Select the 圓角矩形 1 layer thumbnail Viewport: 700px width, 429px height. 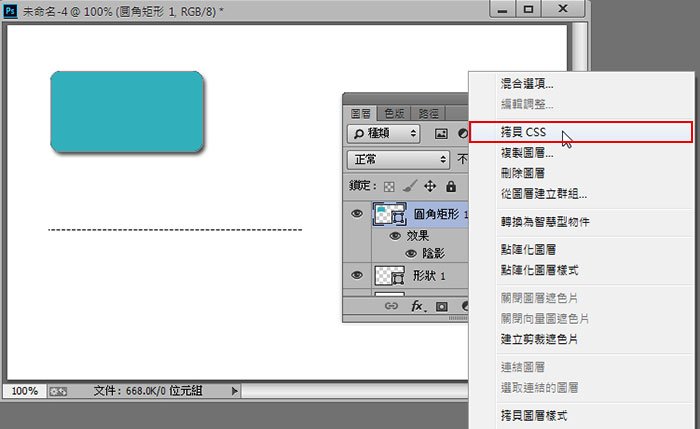390,213
